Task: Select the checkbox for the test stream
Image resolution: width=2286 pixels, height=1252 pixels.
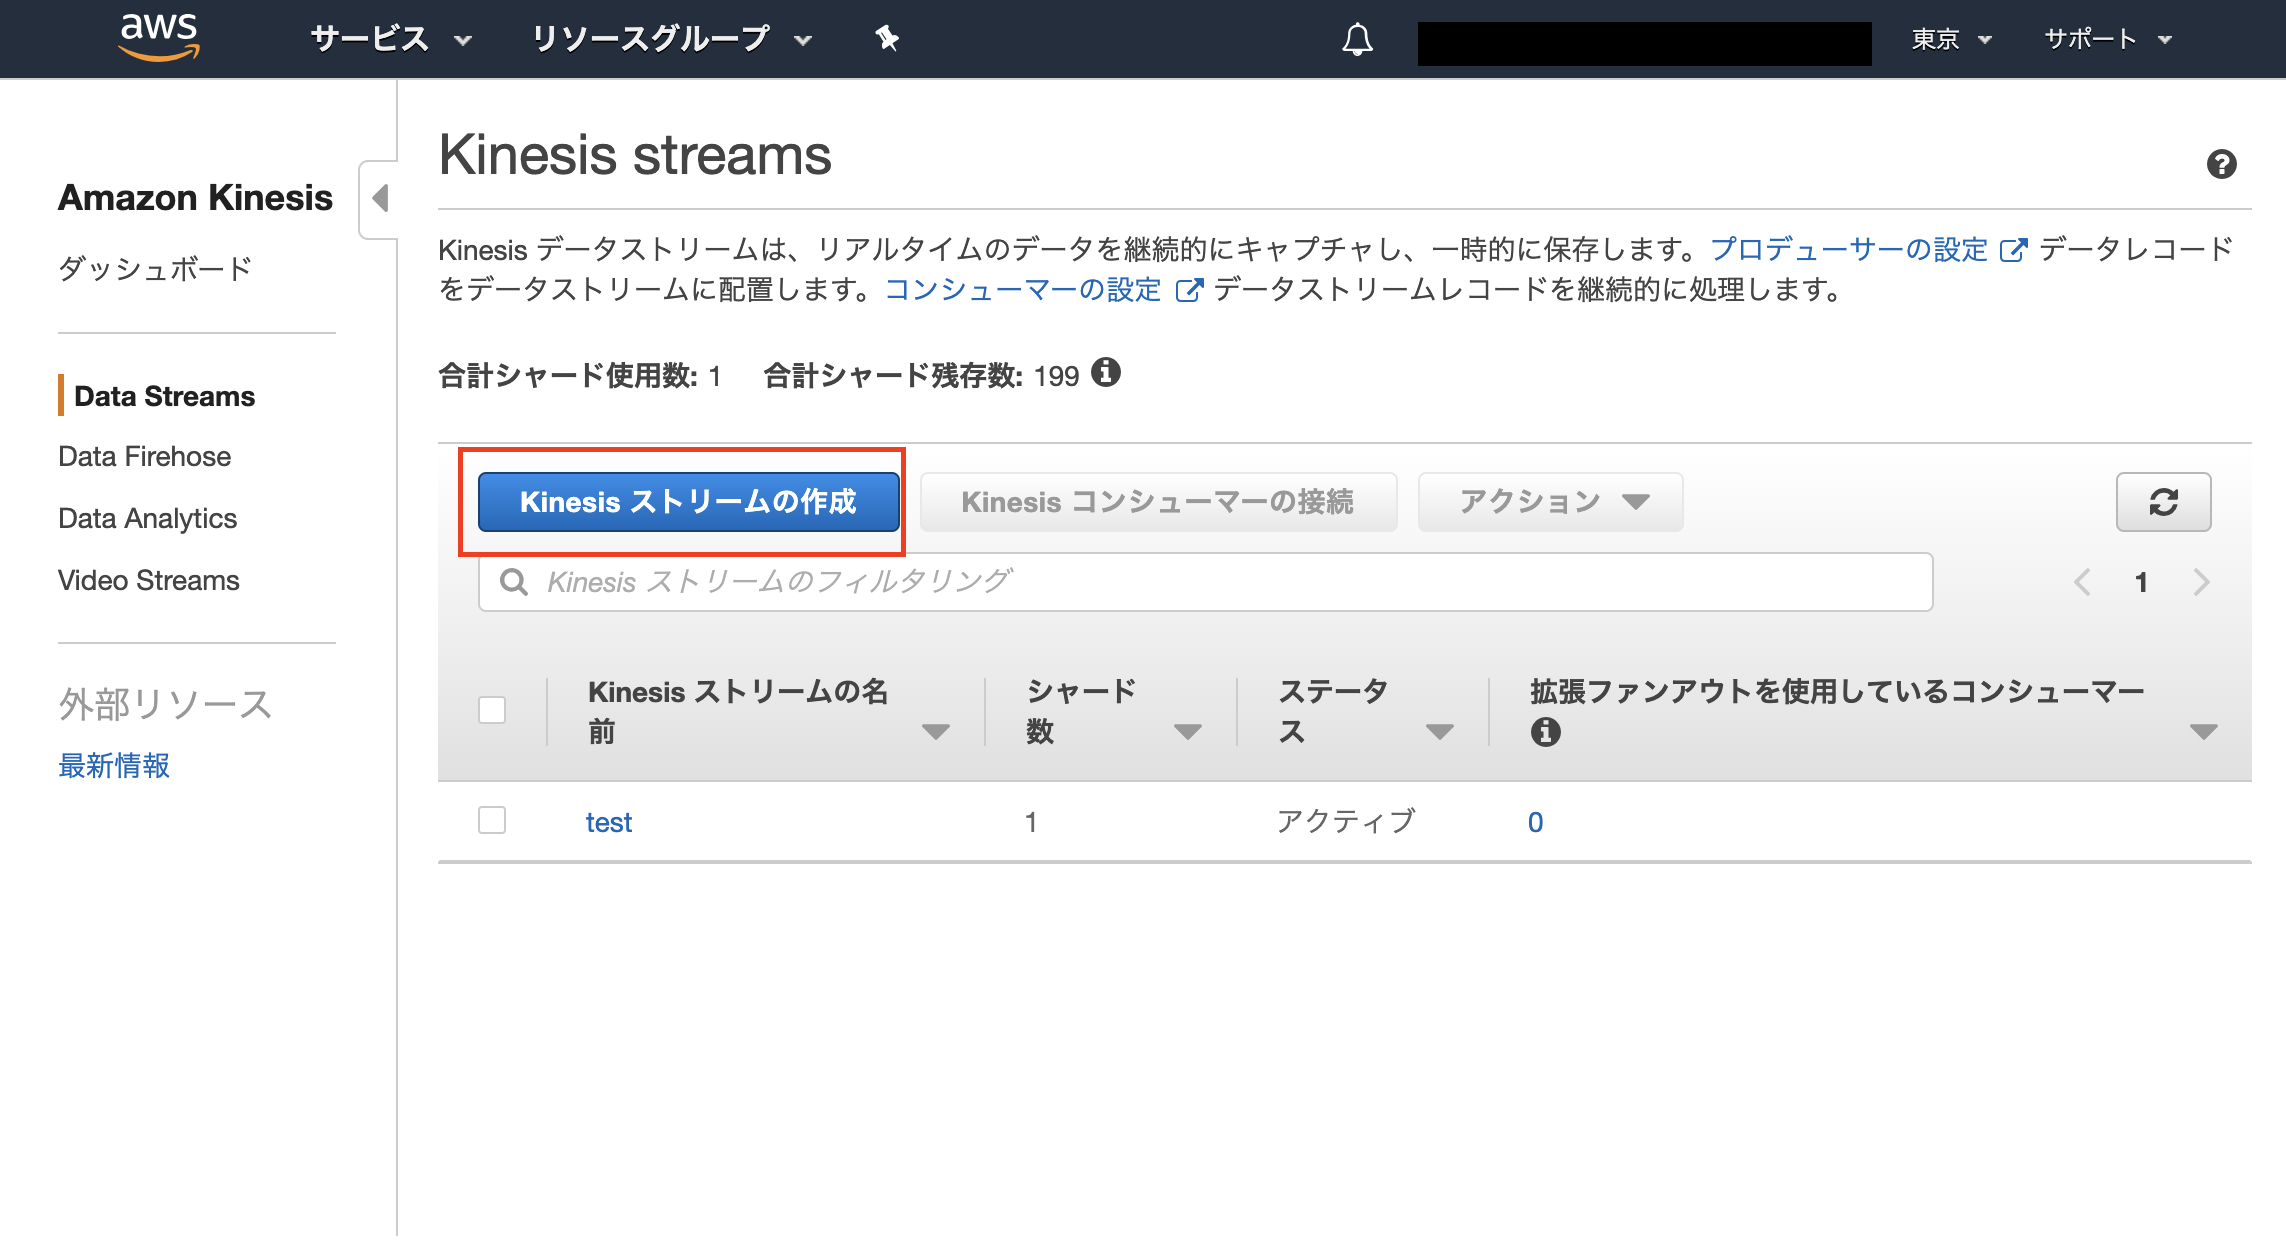Action: (x=492, y=820)
